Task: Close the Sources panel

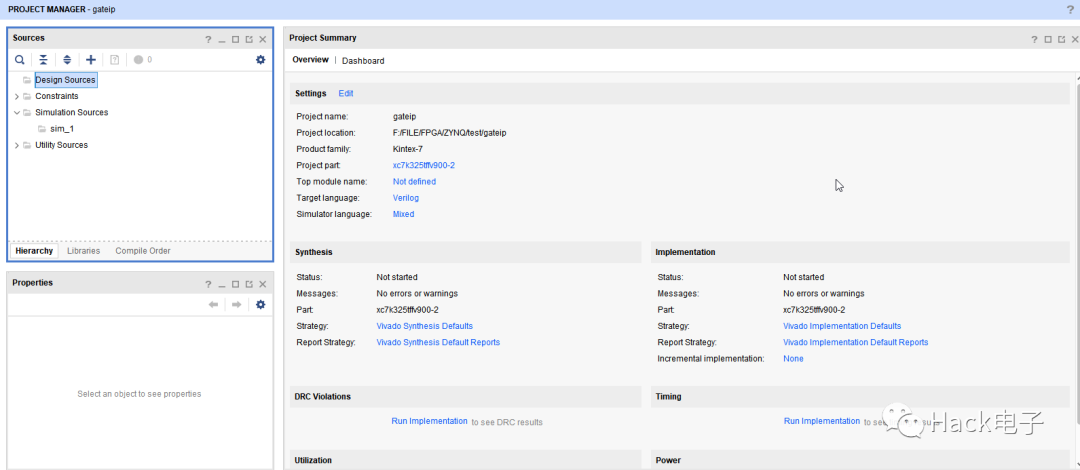Action: click(262, 39)
